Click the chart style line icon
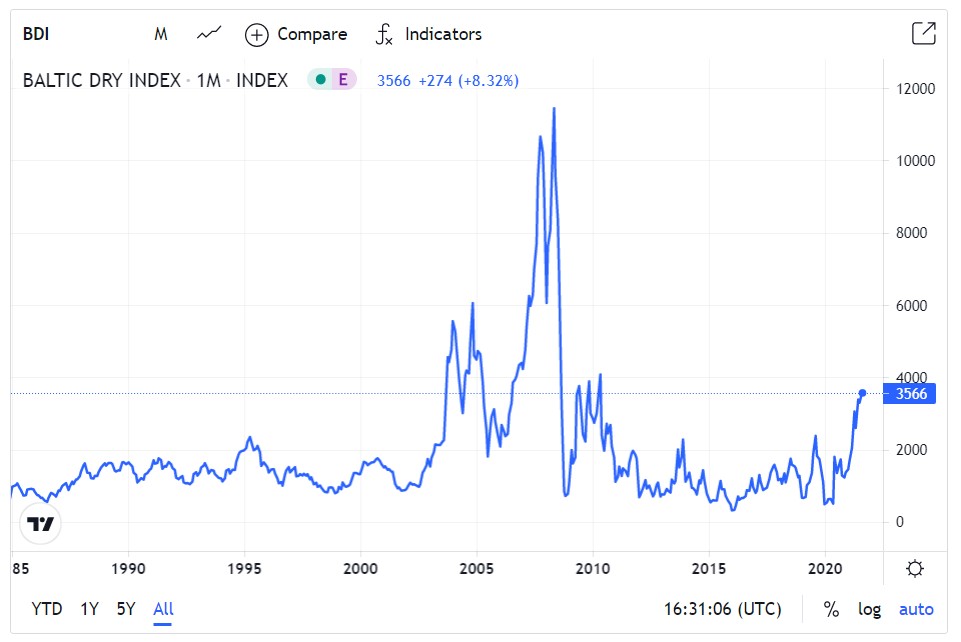This screenshot has height=642, width=961. 208,34
